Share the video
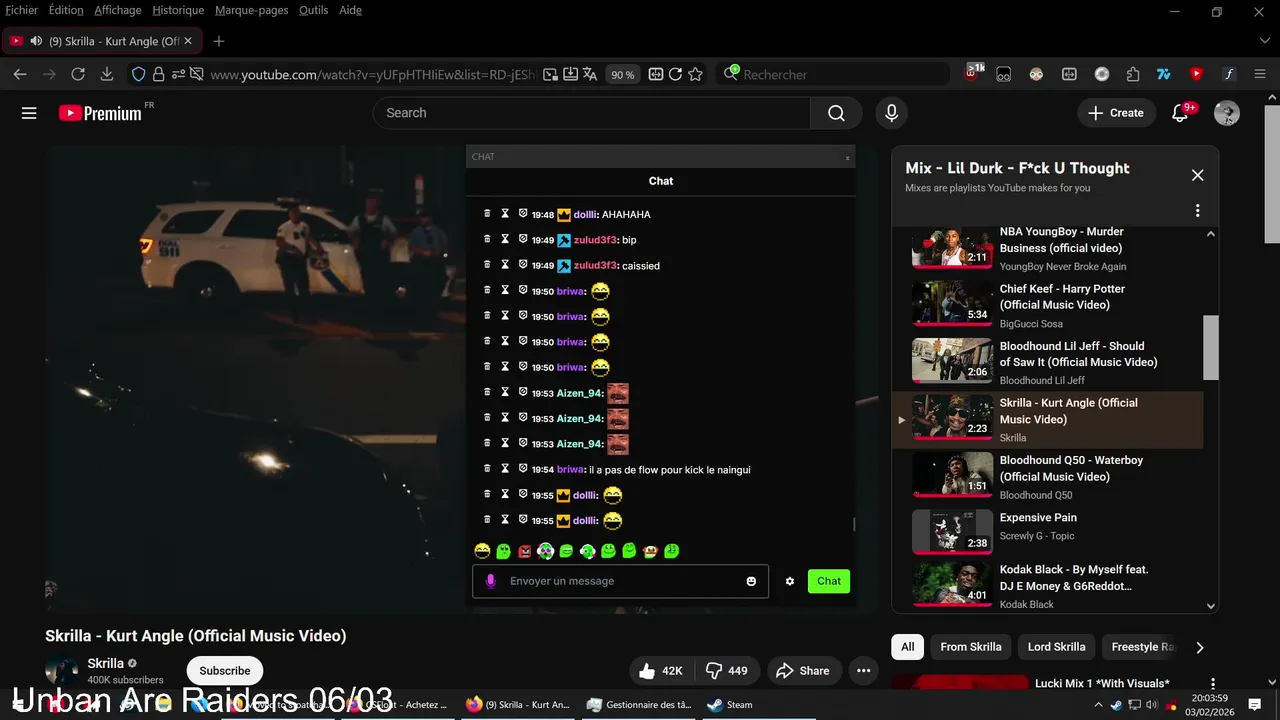 [x=803, y=671]
